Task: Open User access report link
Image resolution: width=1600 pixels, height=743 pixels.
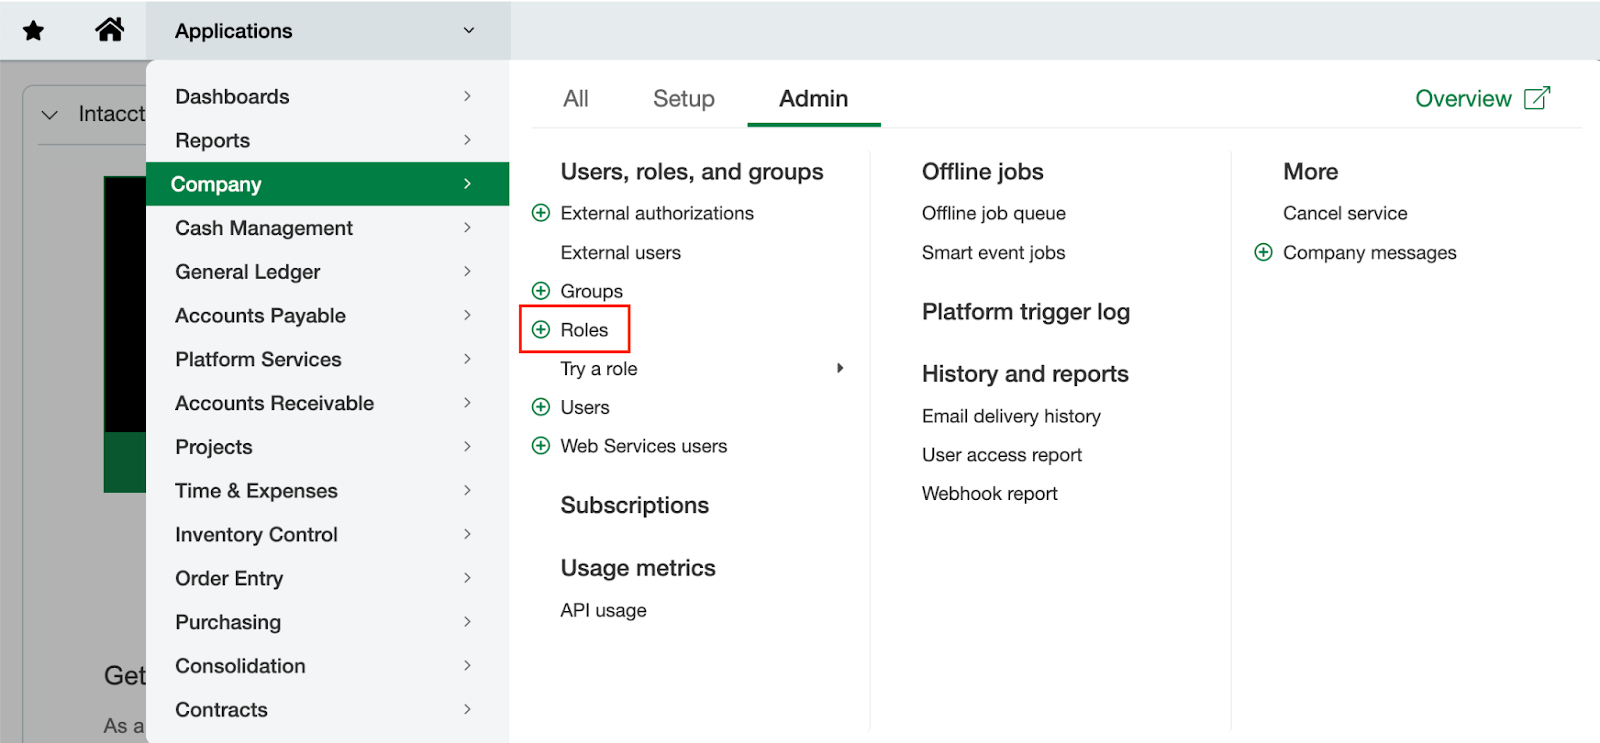Action: pyautogui.click(x=1002, y=455)
